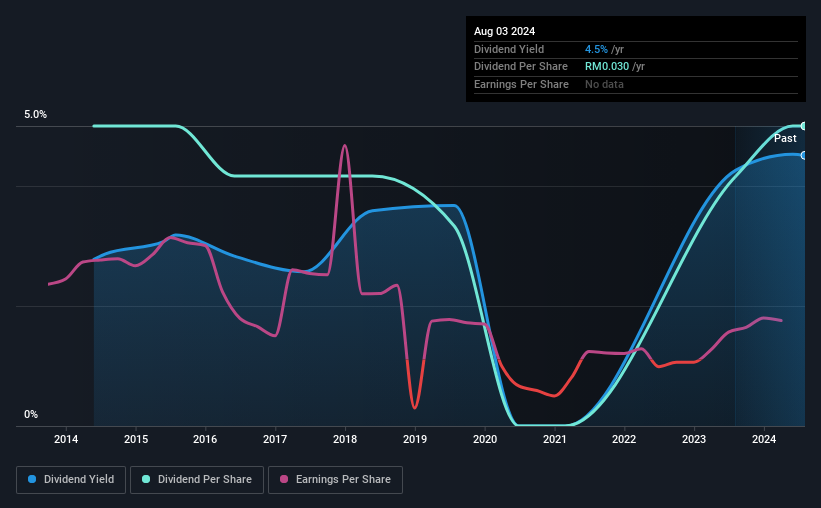Click the blue Dividend Yield legend dot
Screen dimensions: 821x508
pyautogui.click(x=32, y=479)
